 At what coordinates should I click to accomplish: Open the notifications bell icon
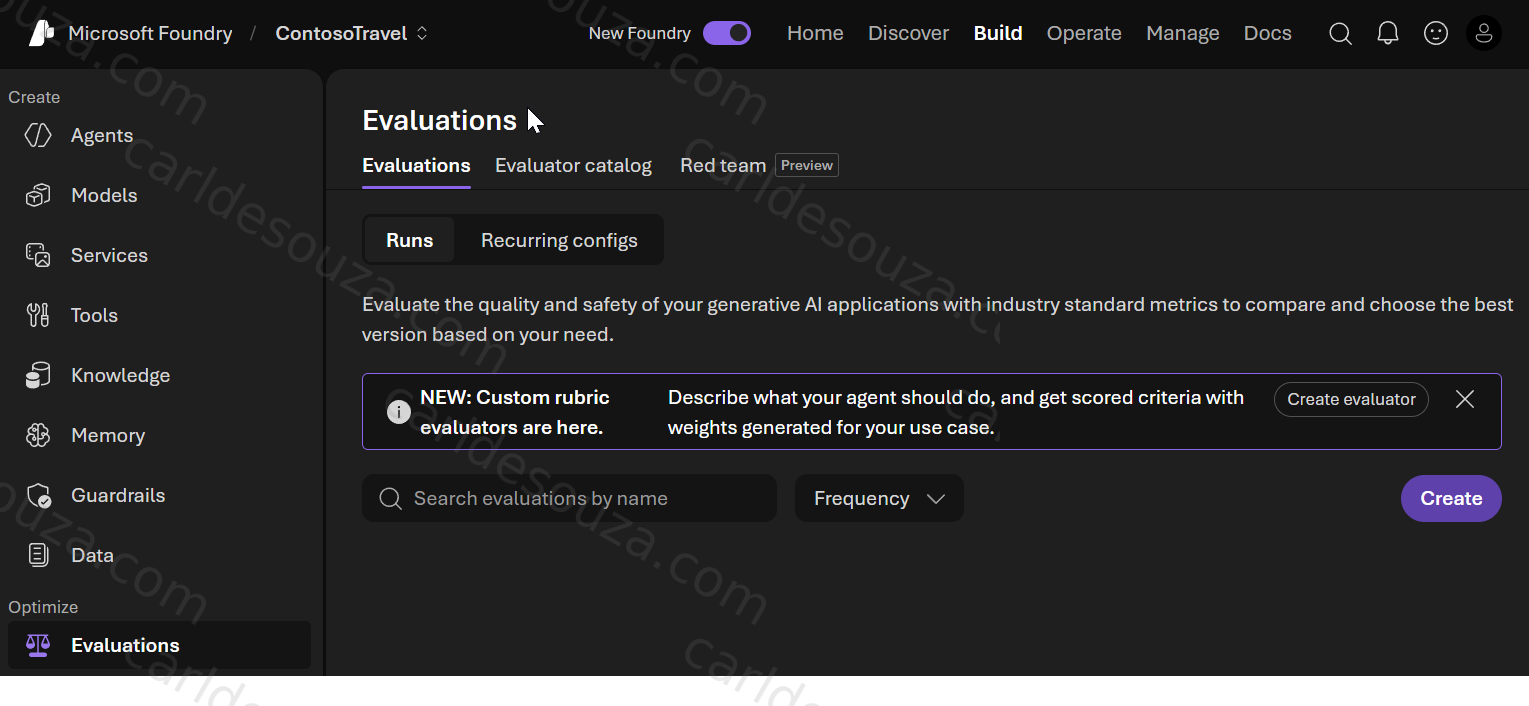click(1388, 34)
